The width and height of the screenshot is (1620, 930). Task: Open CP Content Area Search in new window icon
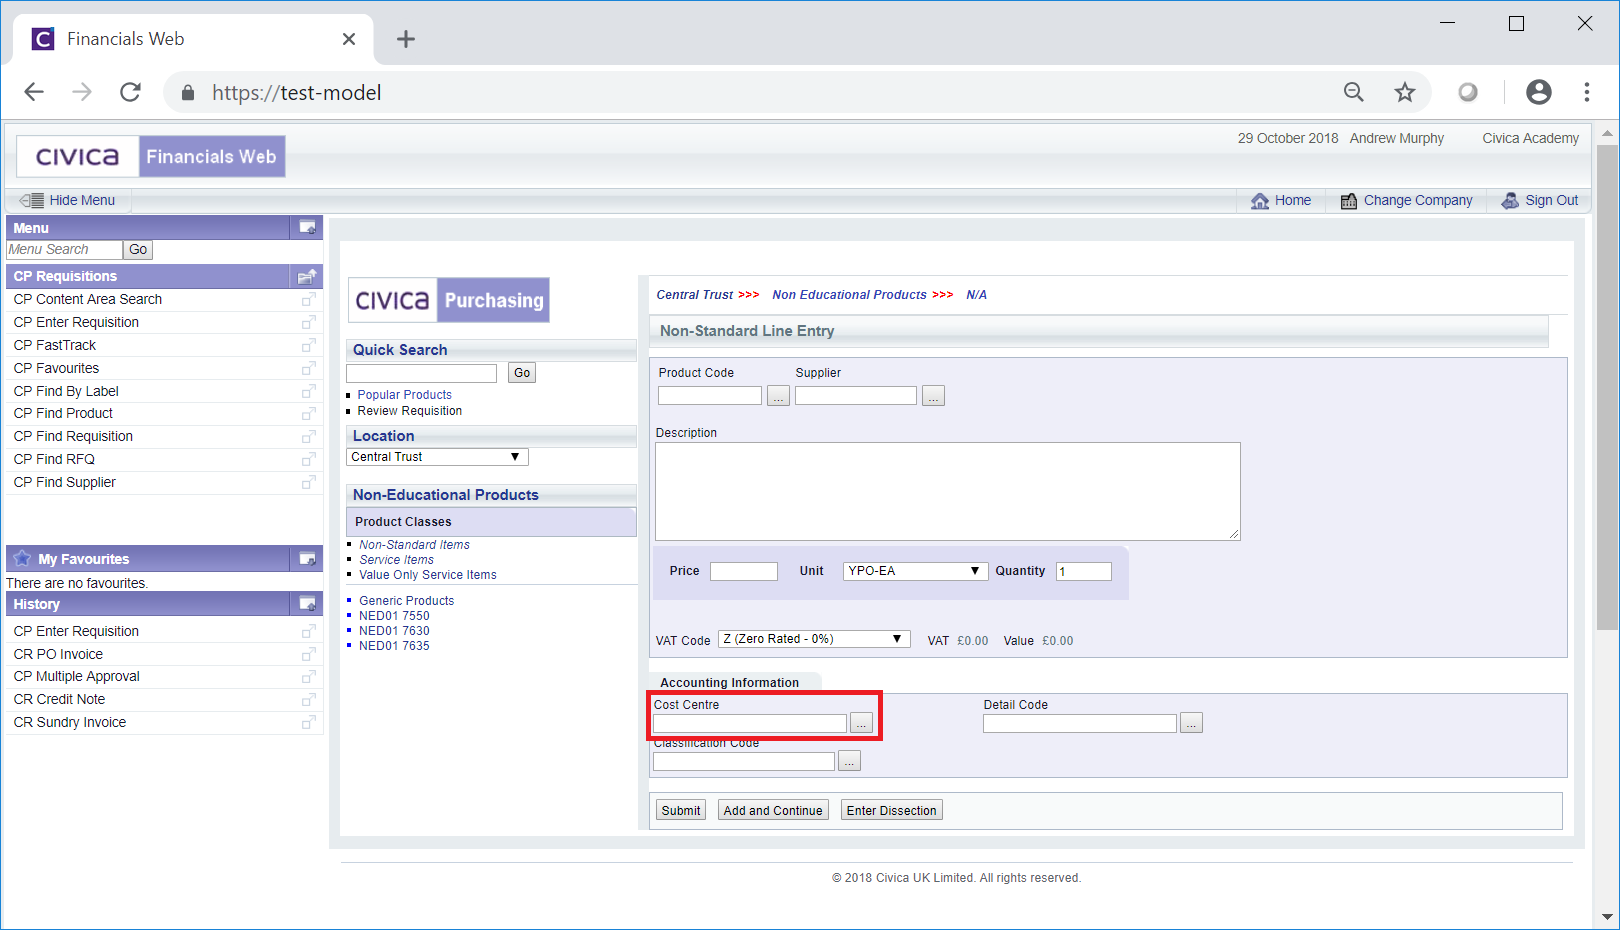[308, 299]
